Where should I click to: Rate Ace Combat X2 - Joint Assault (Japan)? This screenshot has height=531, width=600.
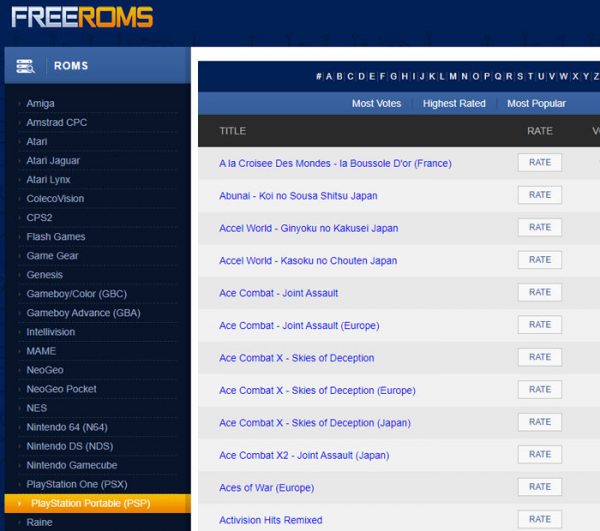pyautogui.click(x=540, y=454)
